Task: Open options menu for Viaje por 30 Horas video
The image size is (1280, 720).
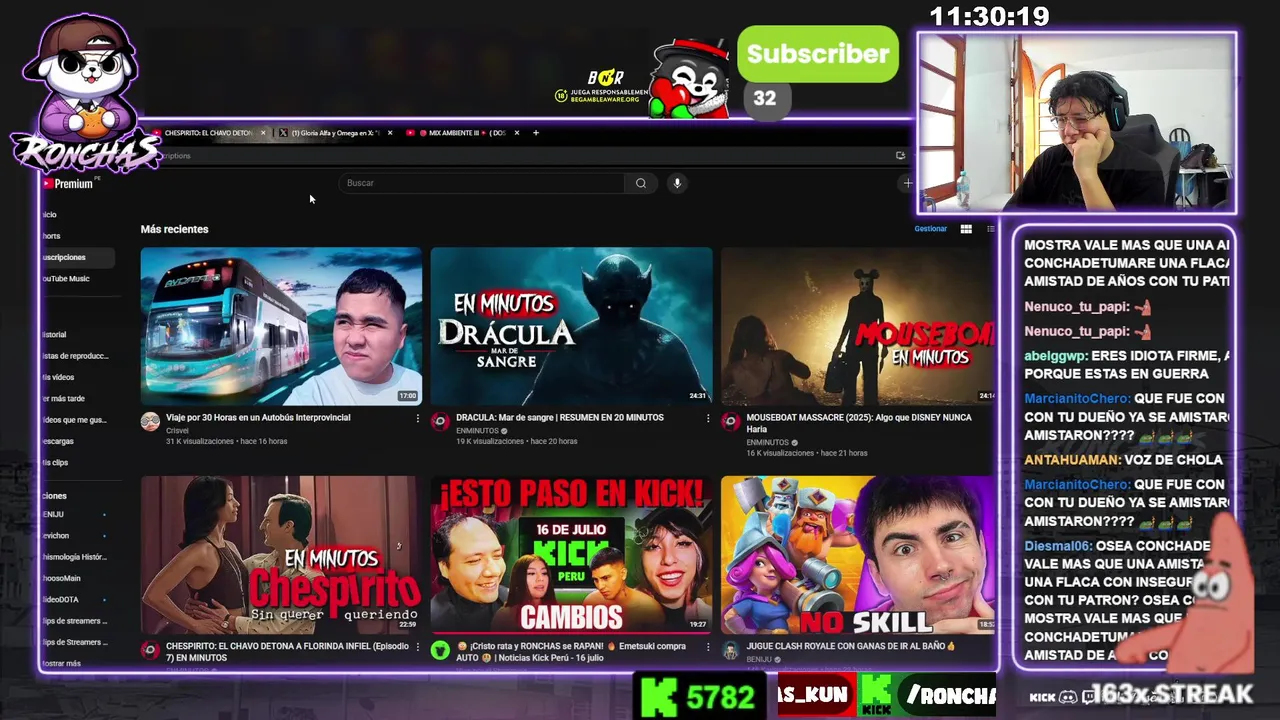Action: 418,418
